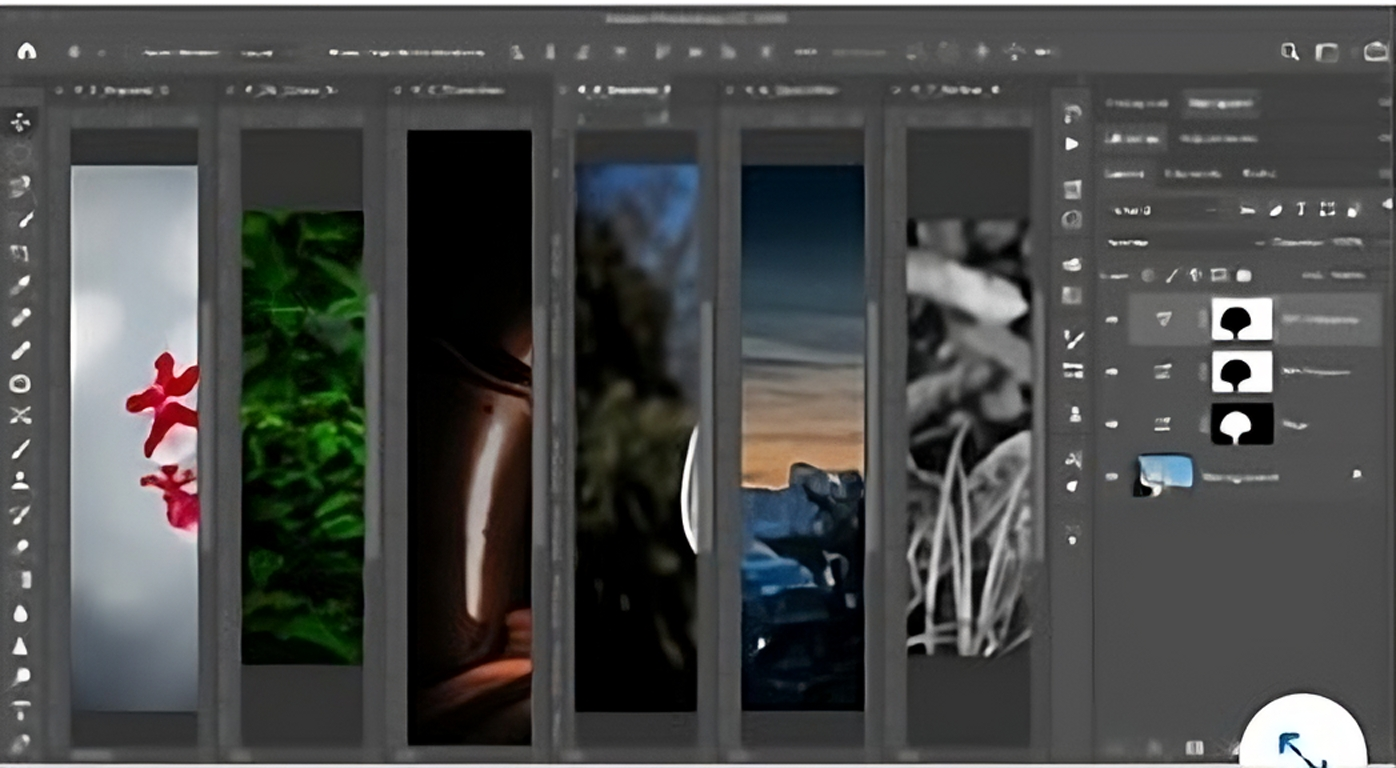Toggle Lock Image Pixels brush icon in the Layers panel

pos(1171,274)
